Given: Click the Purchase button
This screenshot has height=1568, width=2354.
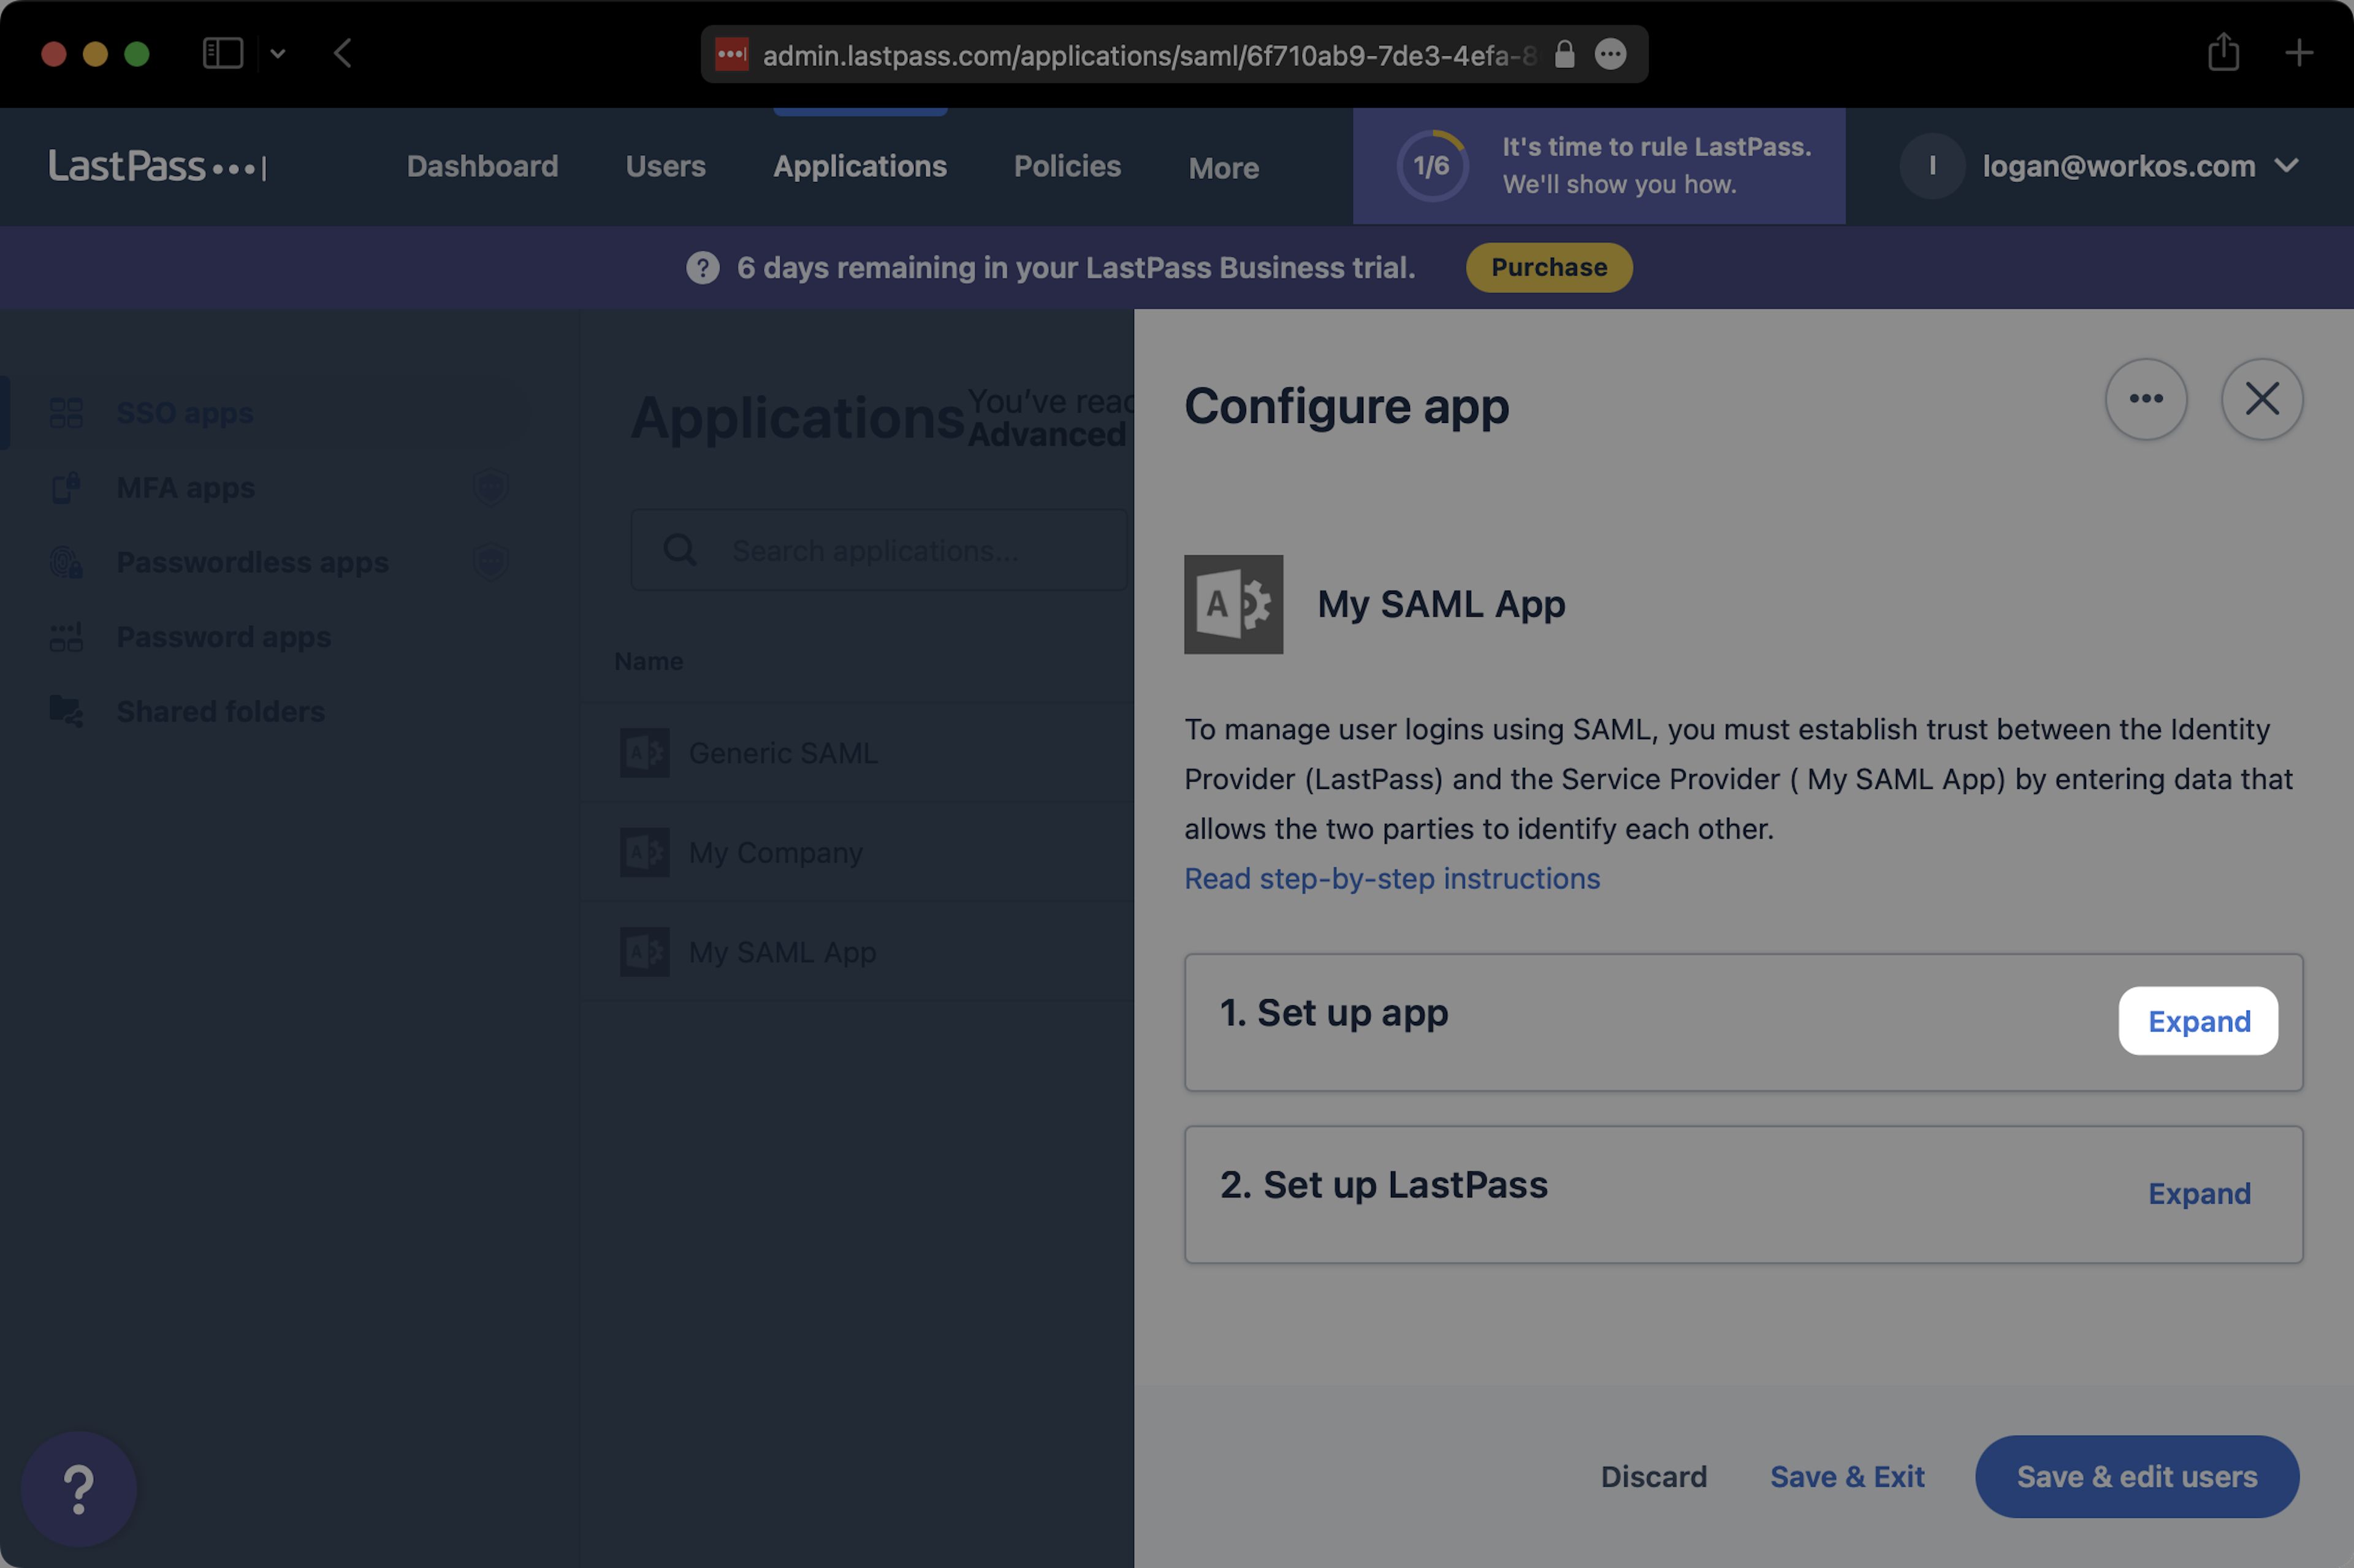Looking at the screenshot, I should click(1548, 268).
